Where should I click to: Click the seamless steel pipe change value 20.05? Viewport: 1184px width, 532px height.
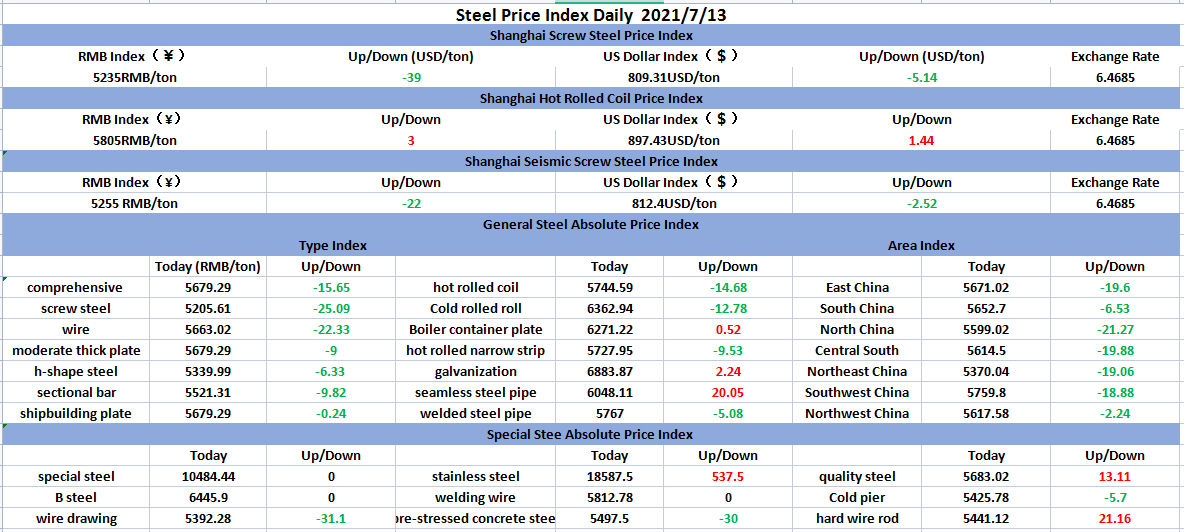(x=727, y=393)
